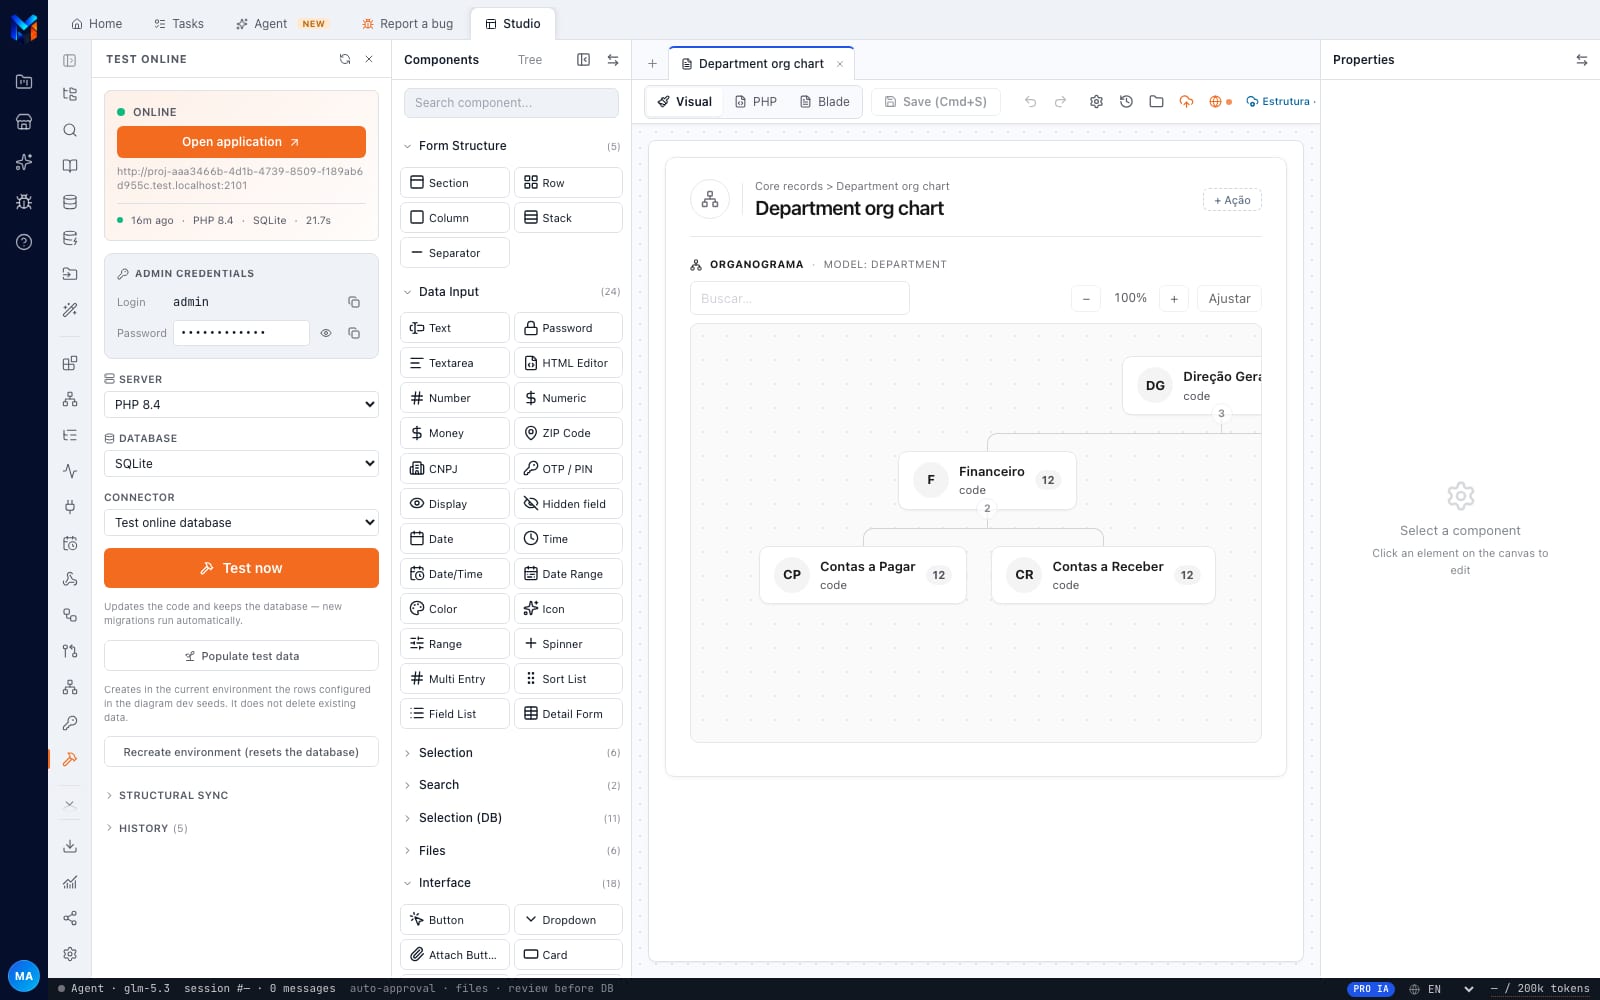This screenshot has width=1600, height=1000.
Task: Click the redo arrow in toolbar
Action: 1060,101
